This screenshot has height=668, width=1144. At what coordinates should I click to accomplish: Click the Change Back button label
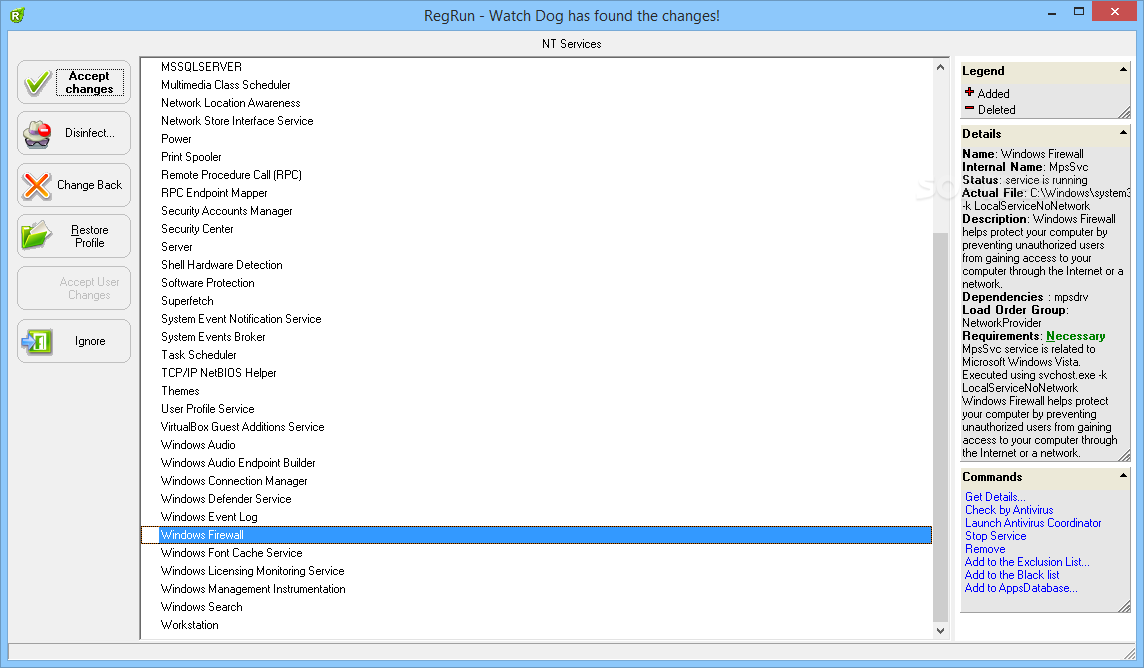point(90,185)
